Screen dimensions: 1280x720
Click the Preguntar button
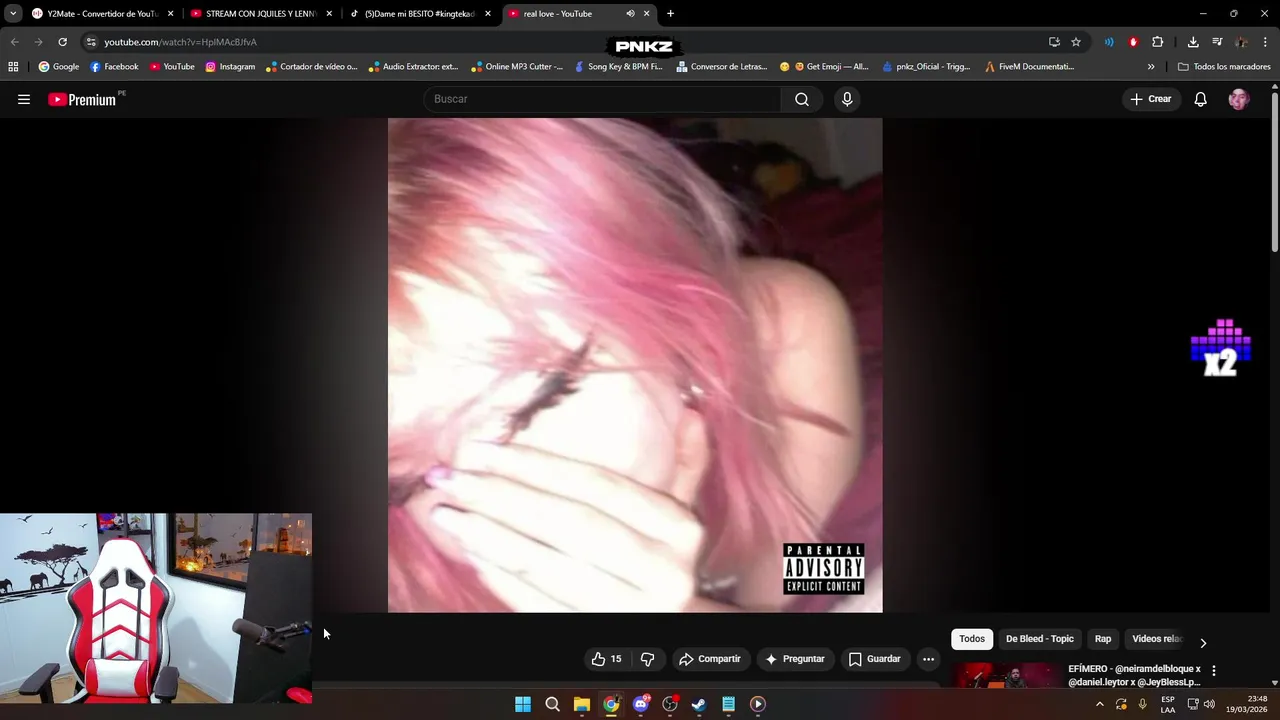795,659
